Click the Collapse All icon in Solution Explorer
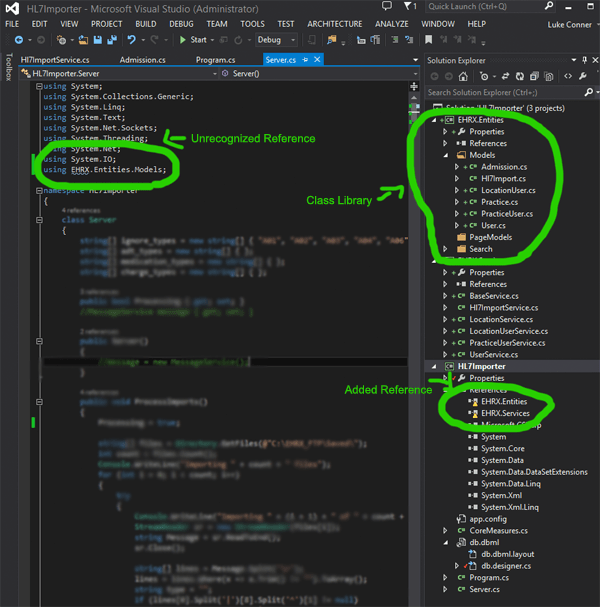 [x=534, y=76]
